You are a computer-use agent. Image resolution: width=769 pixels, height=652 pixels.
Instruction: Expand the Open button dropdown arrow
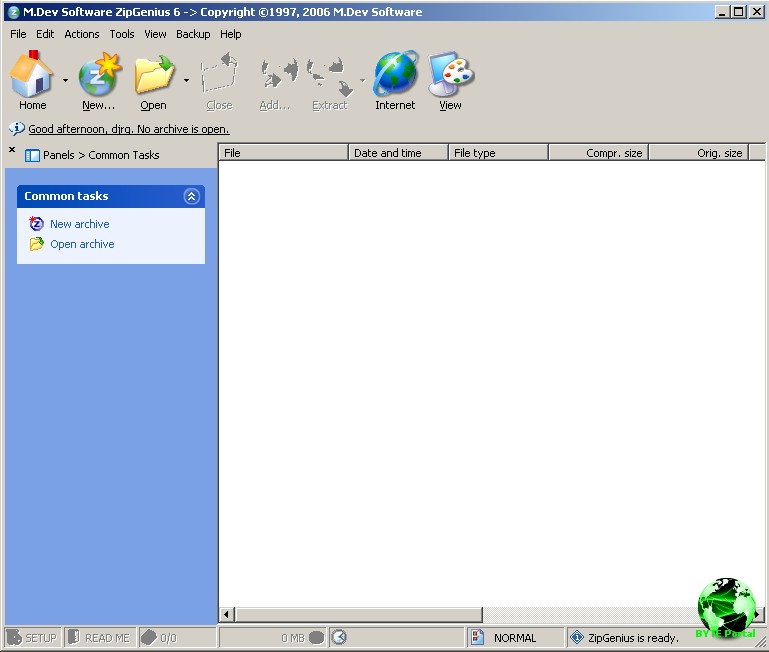point(186,80)
